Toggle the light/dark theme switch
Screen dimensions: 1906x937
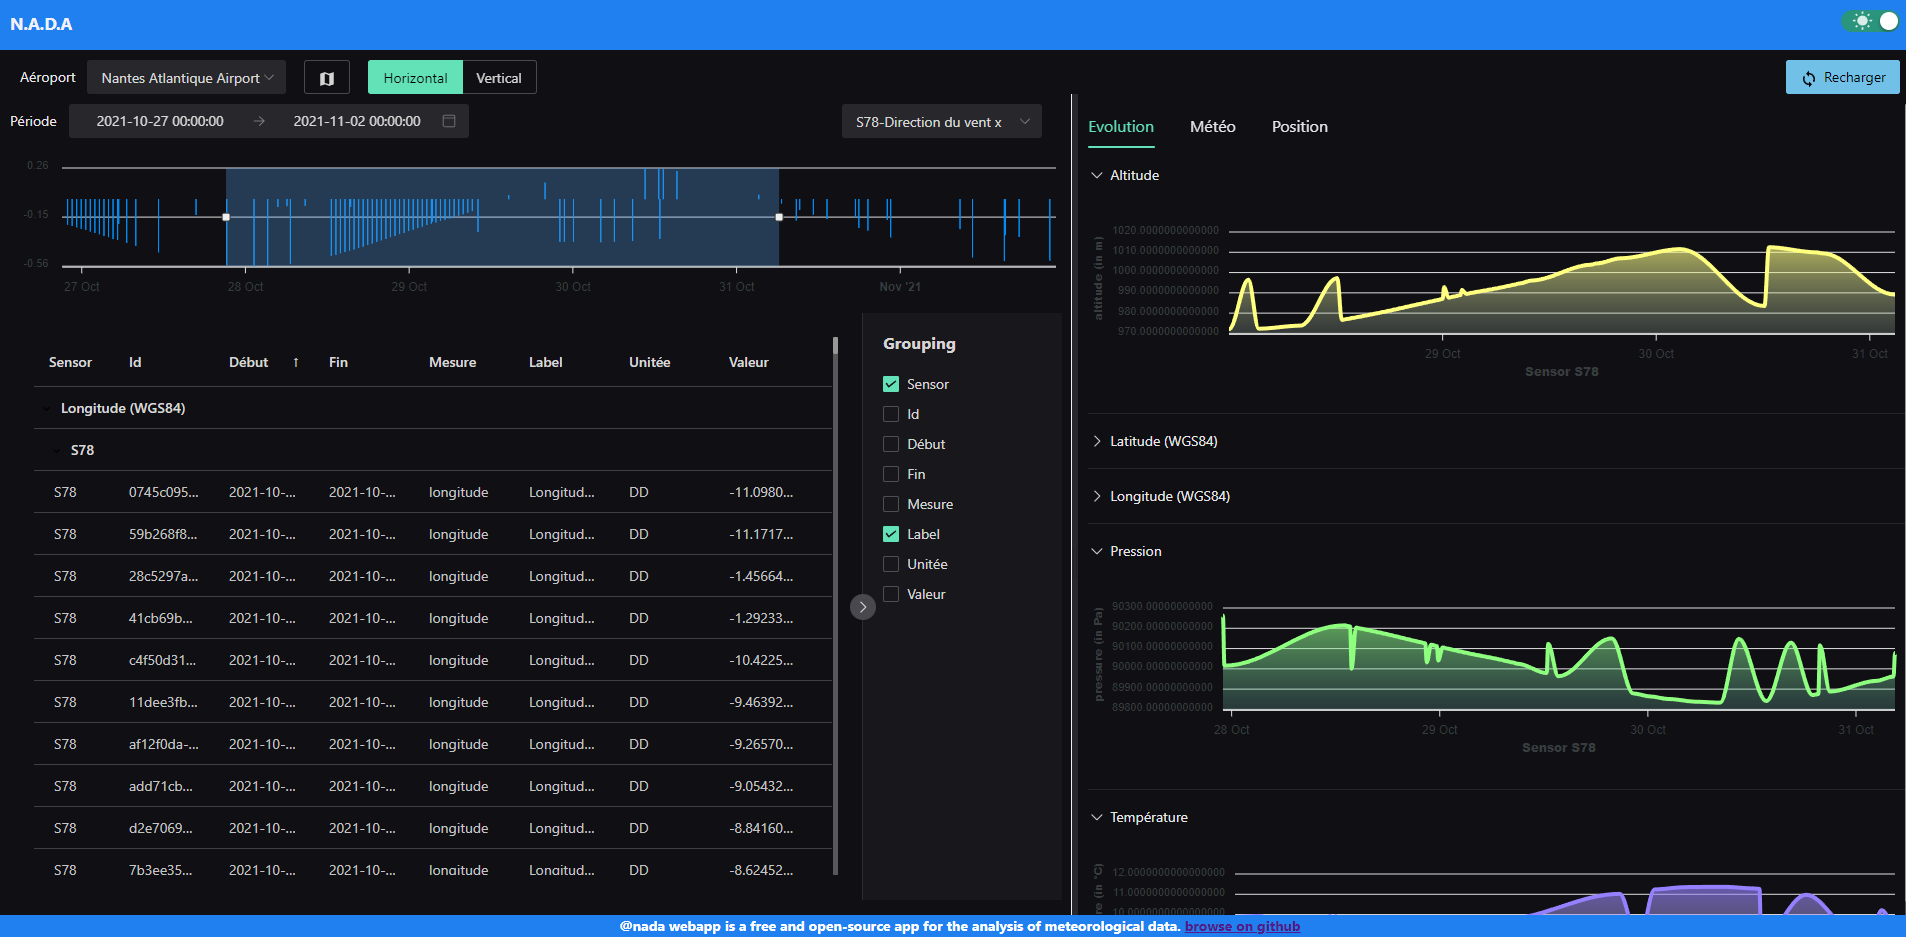pyautogui.click(x=1870, y=21)
